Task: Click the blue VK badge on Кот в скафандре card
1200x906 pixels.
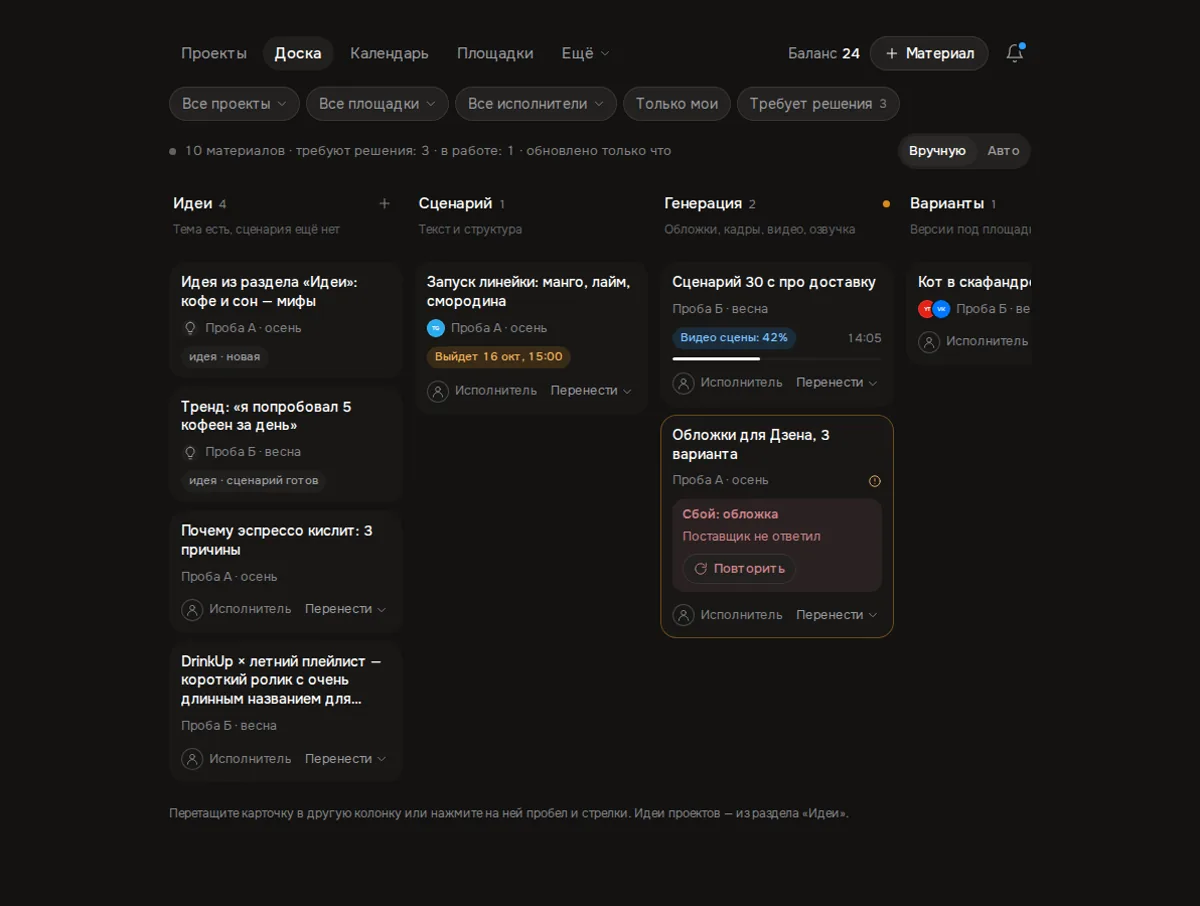Action: point(941,309)
